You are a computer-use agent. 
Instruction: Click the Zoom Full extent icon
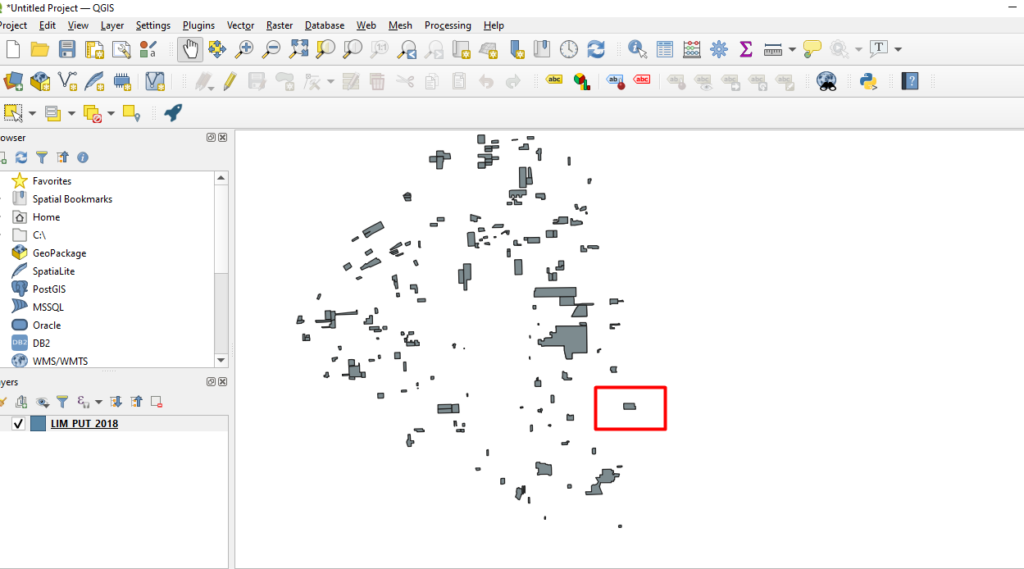[298, 48]
